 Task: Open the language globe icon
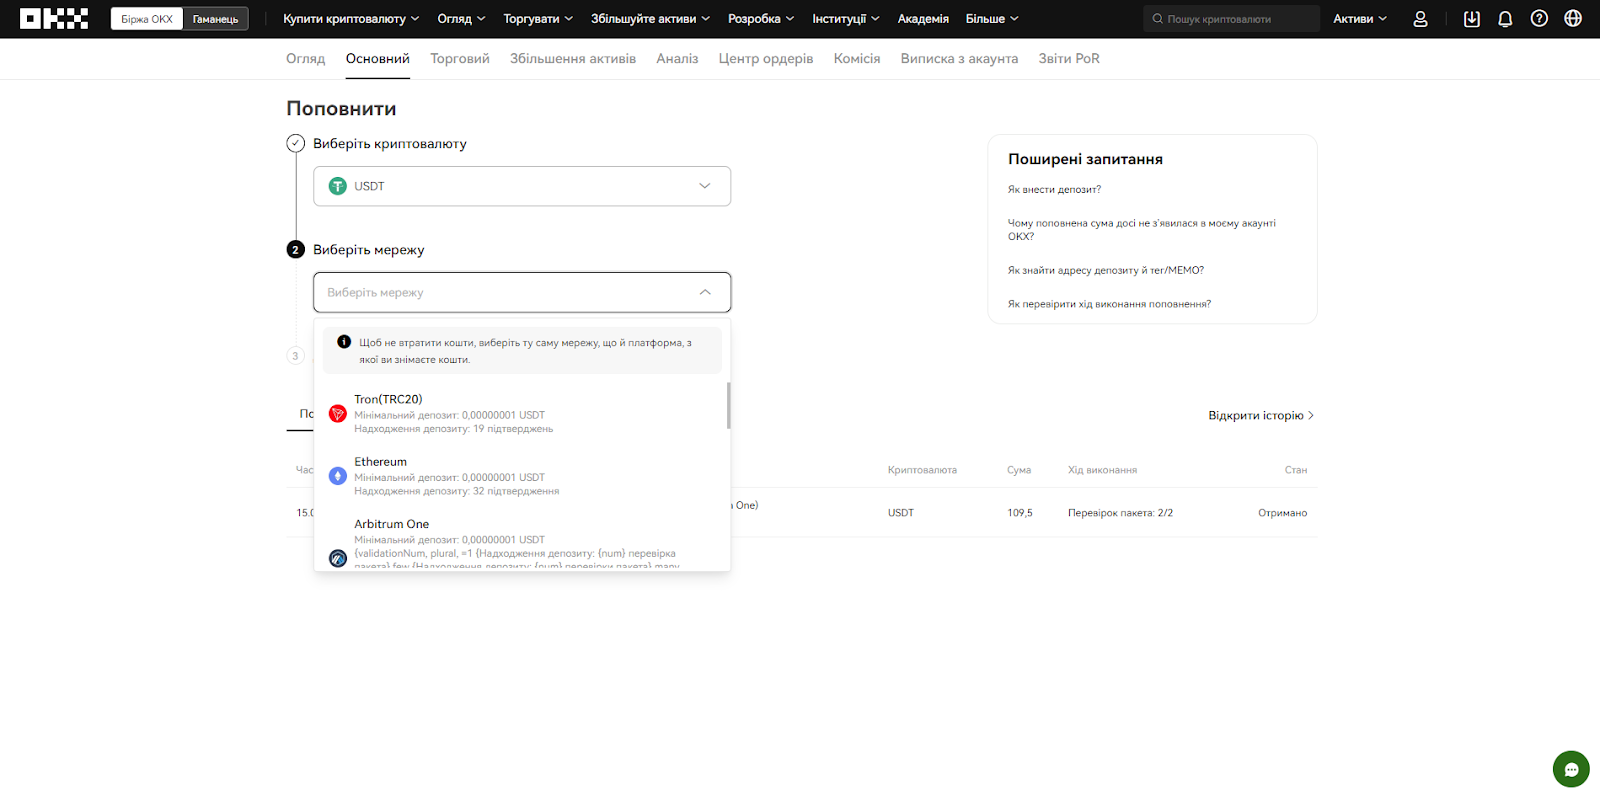[x=1573, y=19]
